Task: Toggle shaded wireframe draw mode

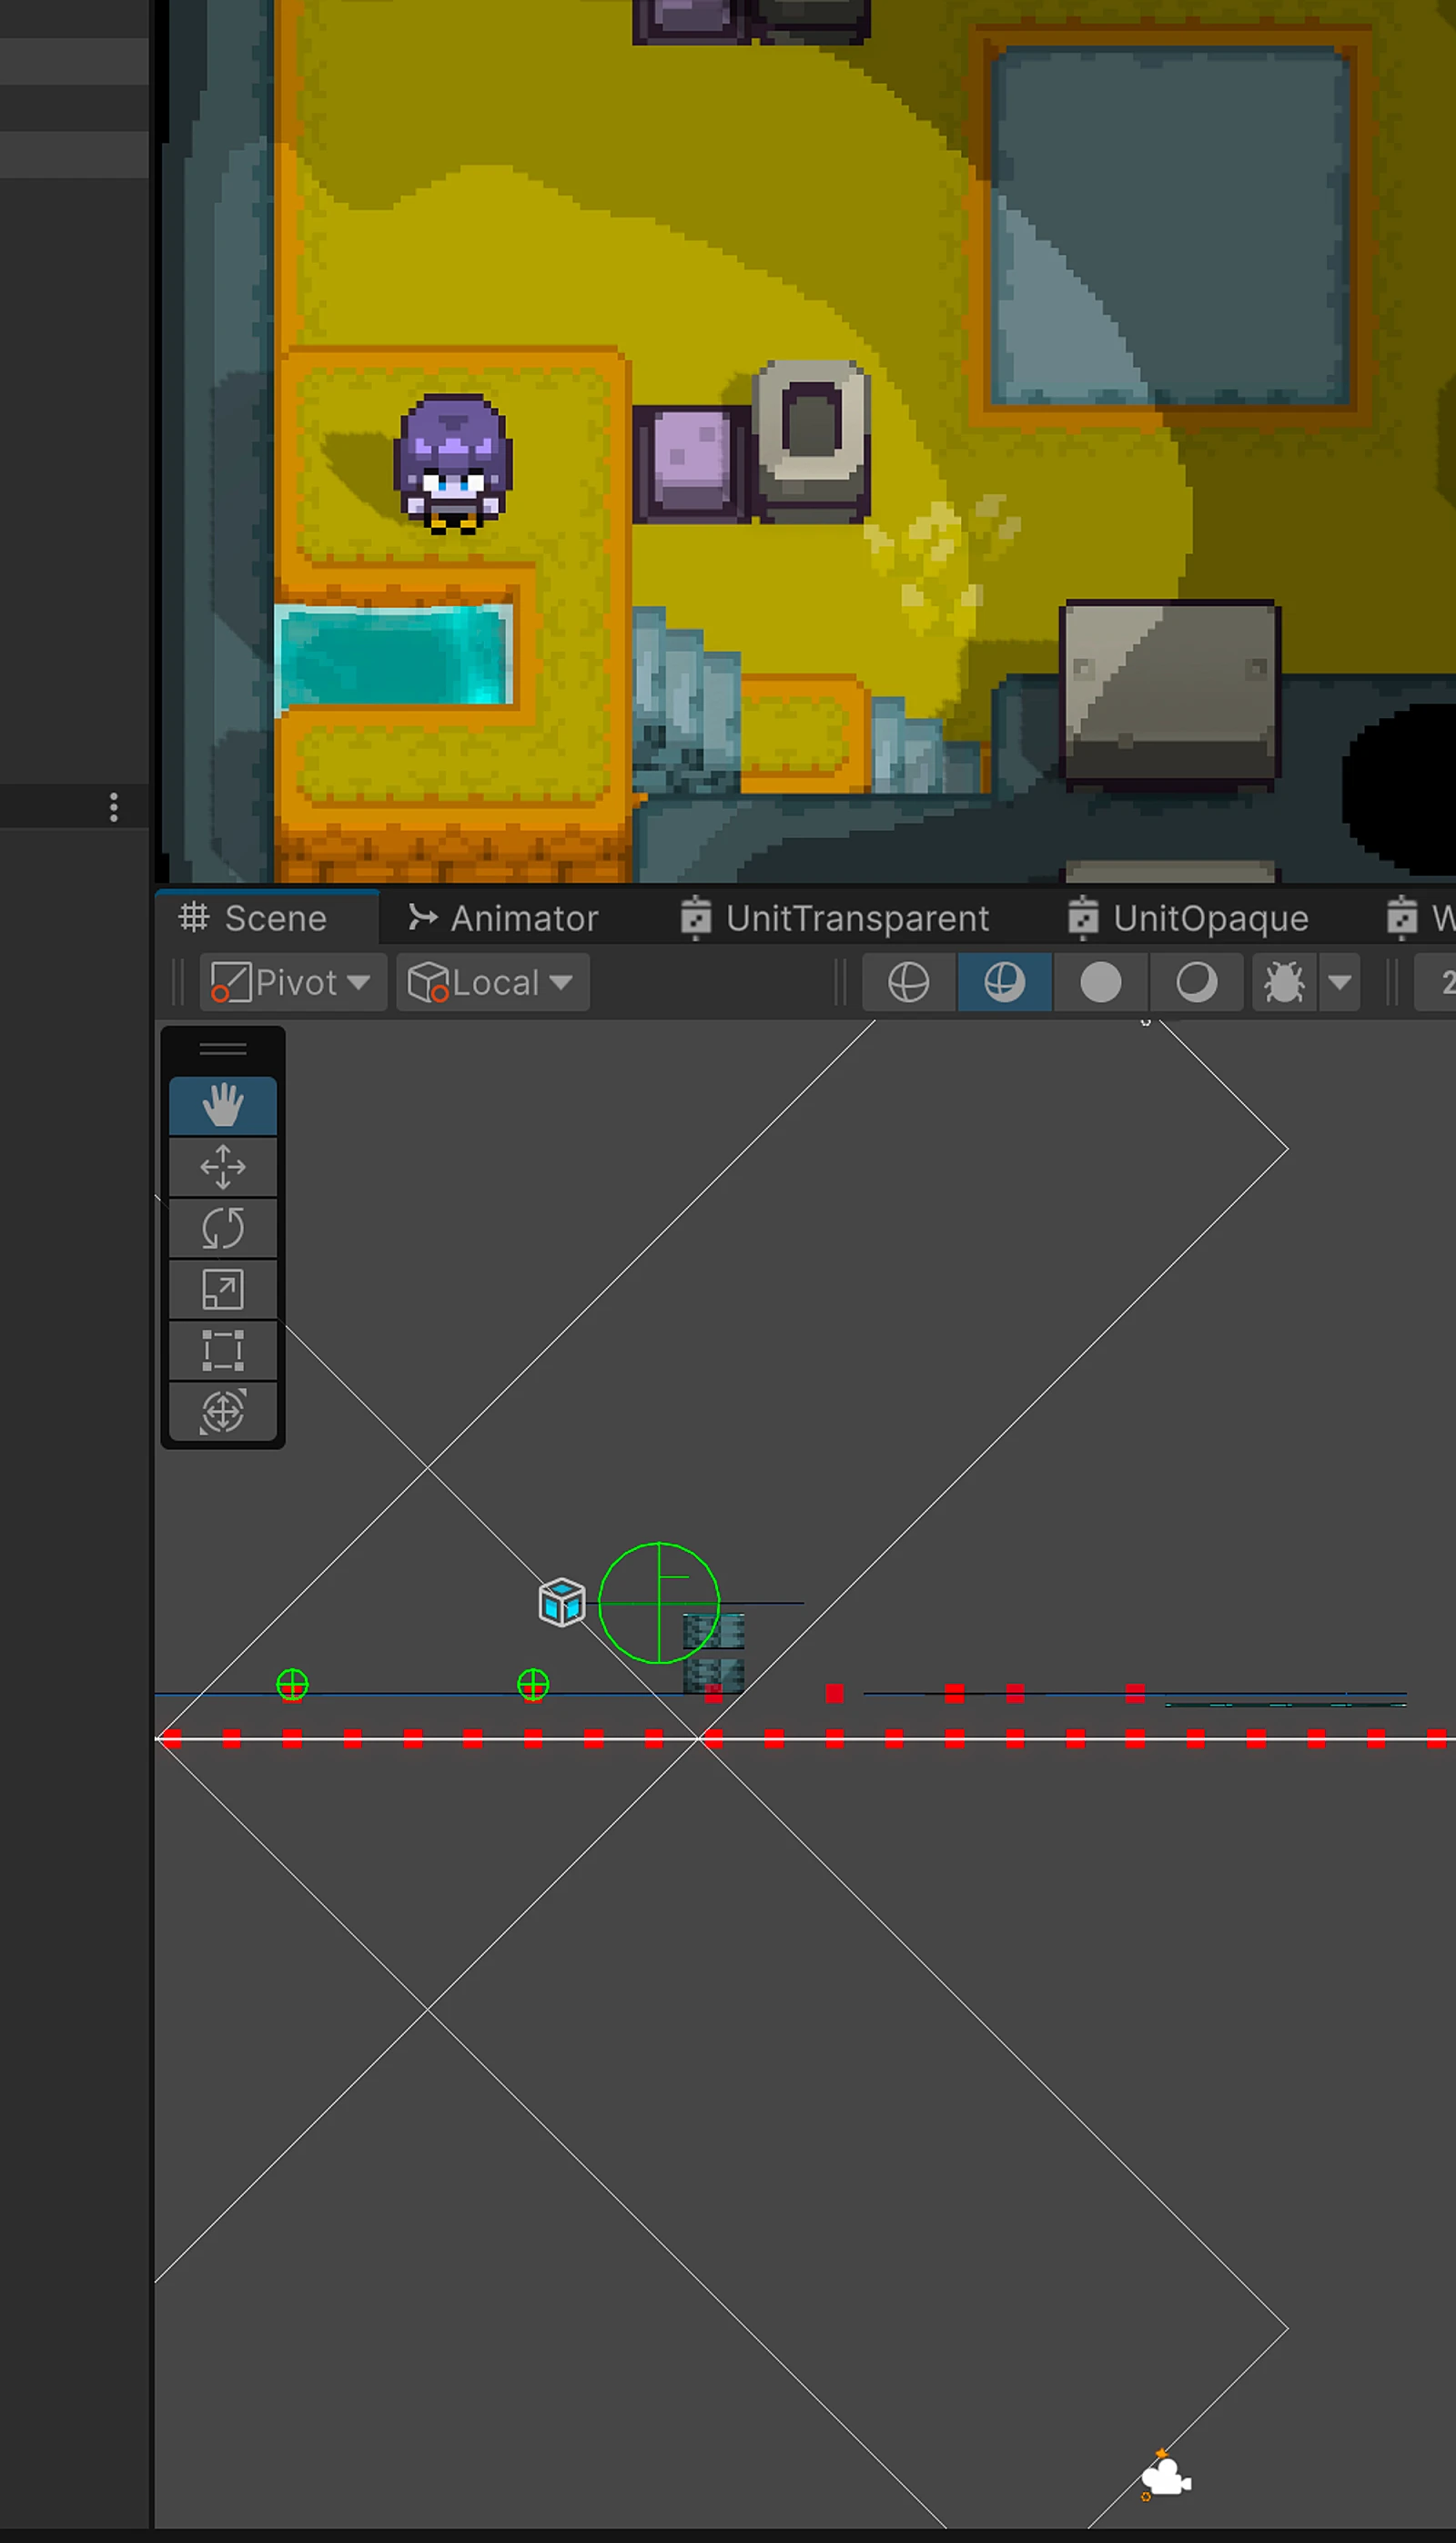Action: [1004, 982]
